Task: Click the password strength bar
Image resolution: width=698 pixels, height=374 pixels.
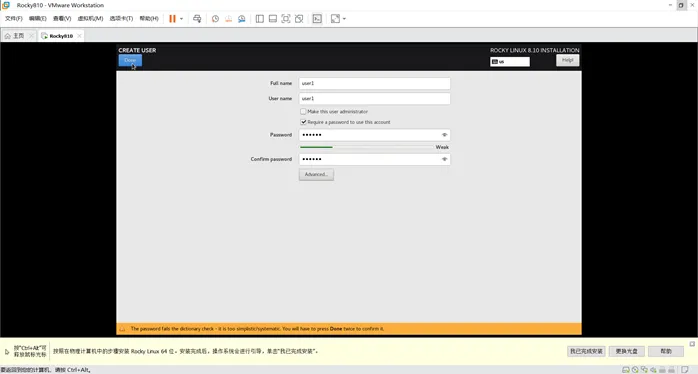Action: (x=366, y=147)
